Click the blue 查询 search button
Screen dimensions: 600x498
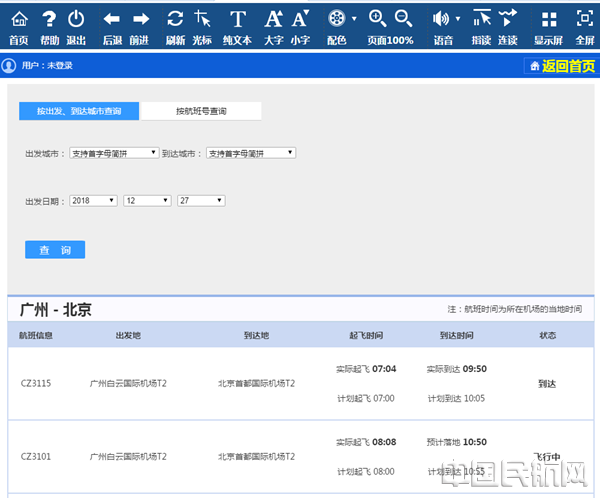[x=55, y=250]
